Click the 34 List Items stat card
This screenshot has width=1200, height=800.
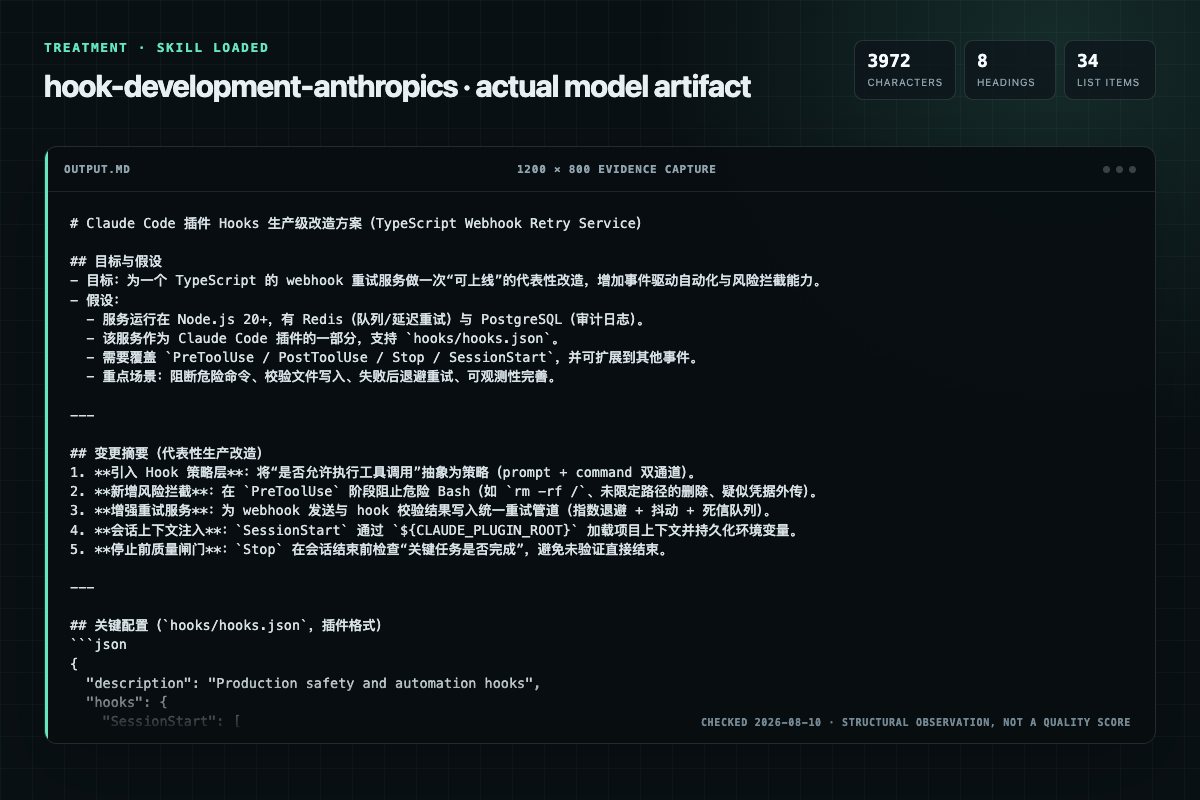[x=1109, y=70]
